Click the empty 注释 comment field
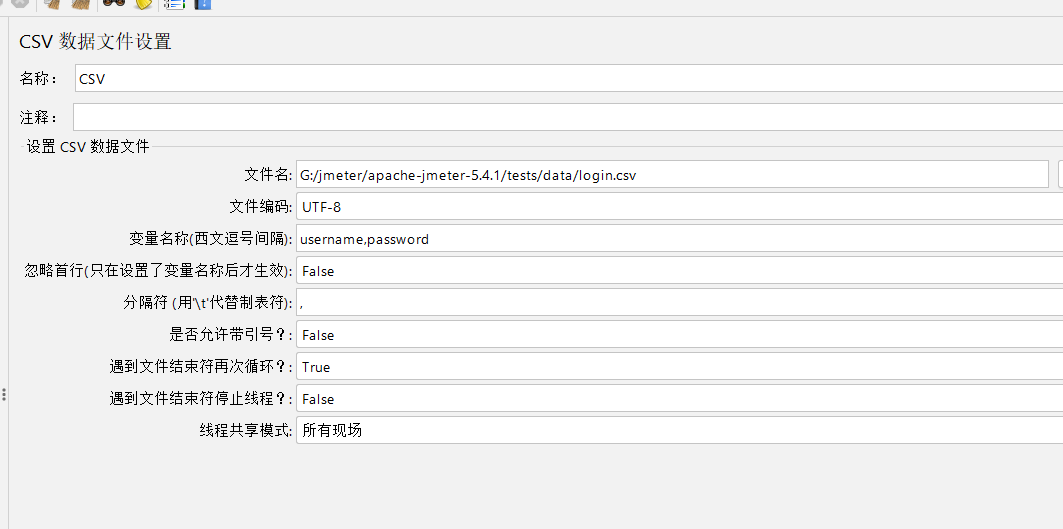This screenshot has height=529, width=1063. (x=567, y=117)
